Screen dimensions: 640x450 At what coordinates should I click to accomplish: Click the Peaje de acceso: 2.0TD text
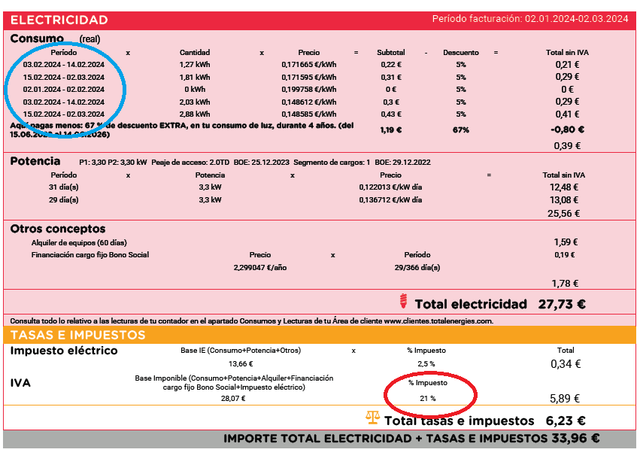190,163
